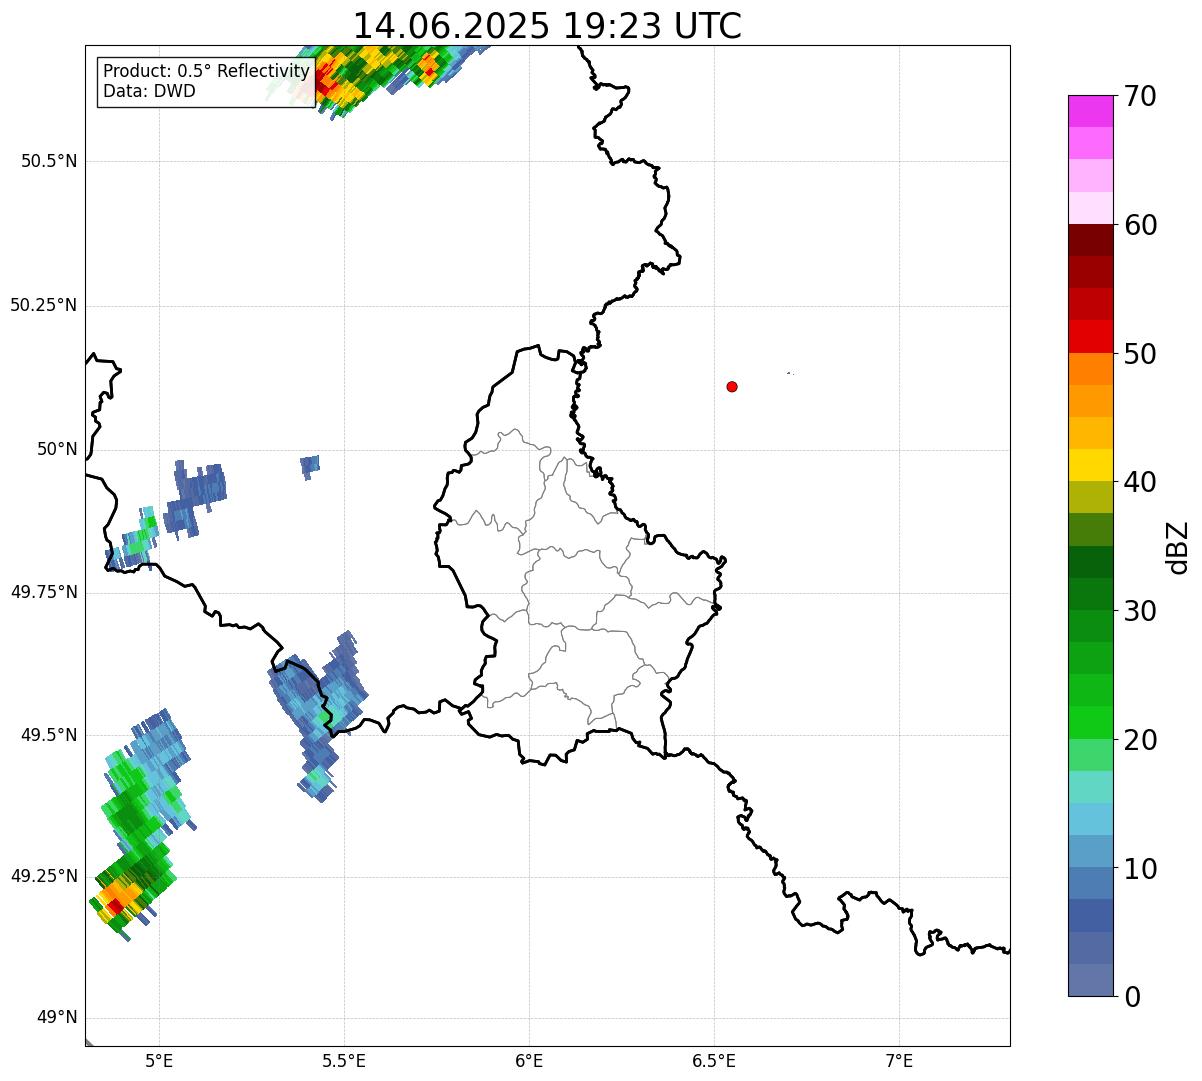The height and width of the screenshot is (1081, 1202).
Task: Click the red location marker dot
Action: click(x=732, y=386)
